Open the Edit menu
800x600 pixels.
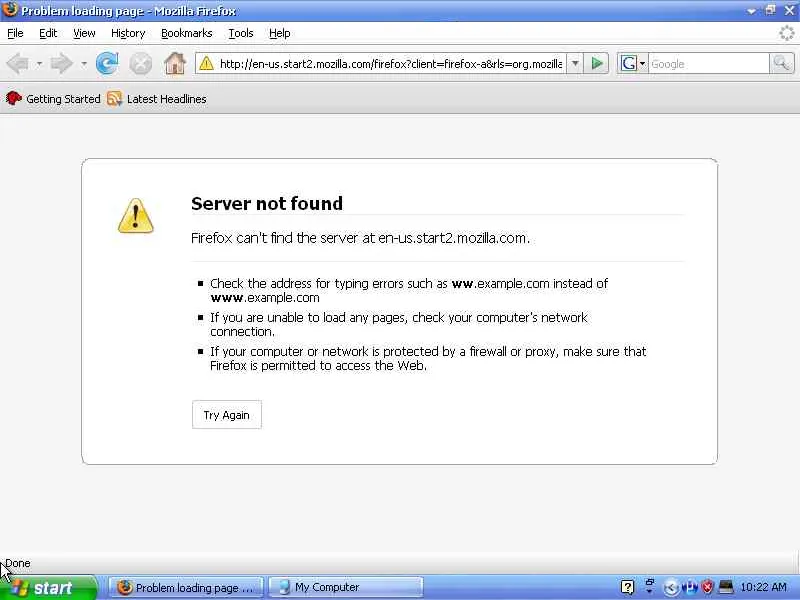(x=48, y=33)
